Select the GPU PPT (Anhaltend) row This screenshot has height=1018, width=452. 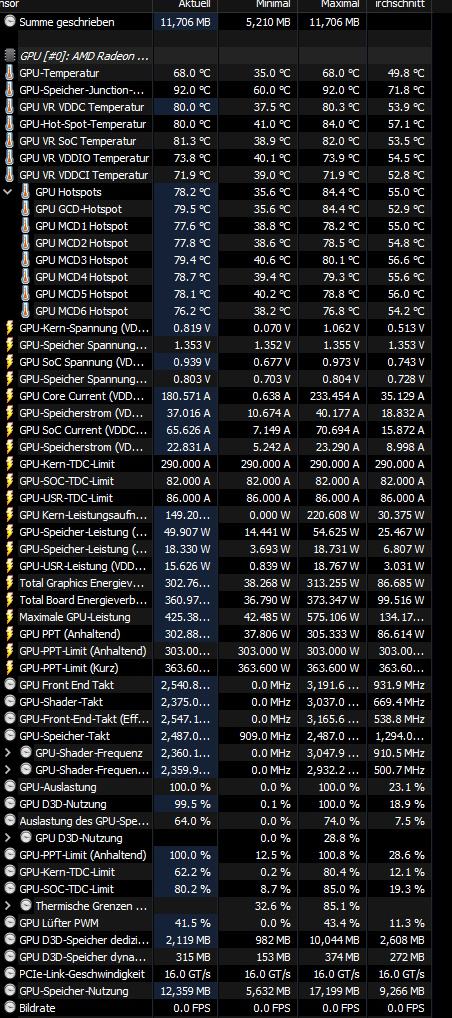point(216,634)
